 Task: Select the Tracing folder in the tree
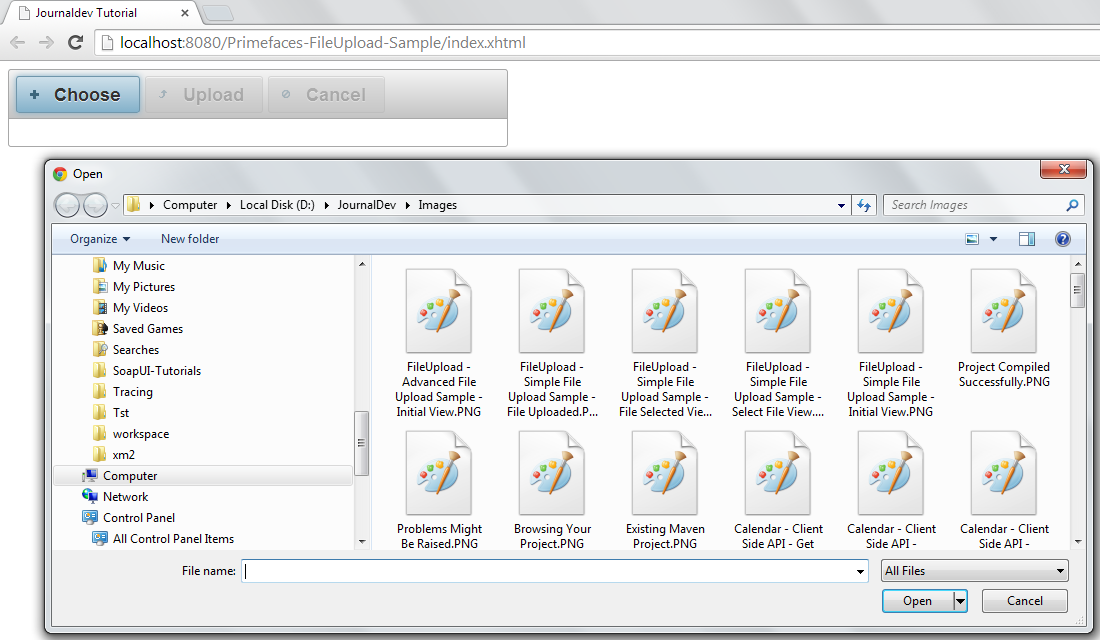133,392
